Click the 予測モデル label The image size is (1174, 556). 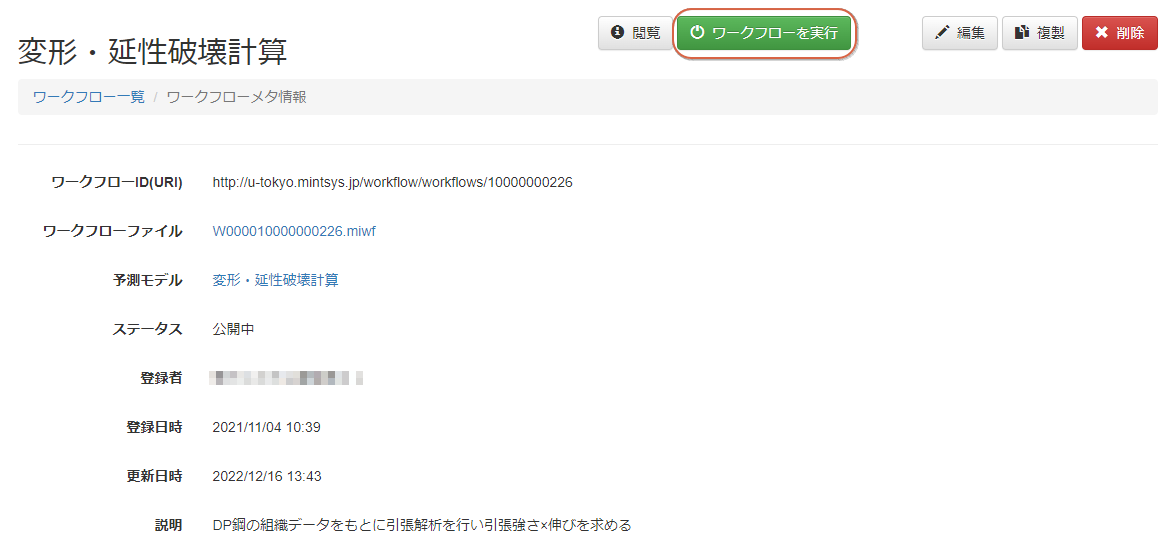147,281
